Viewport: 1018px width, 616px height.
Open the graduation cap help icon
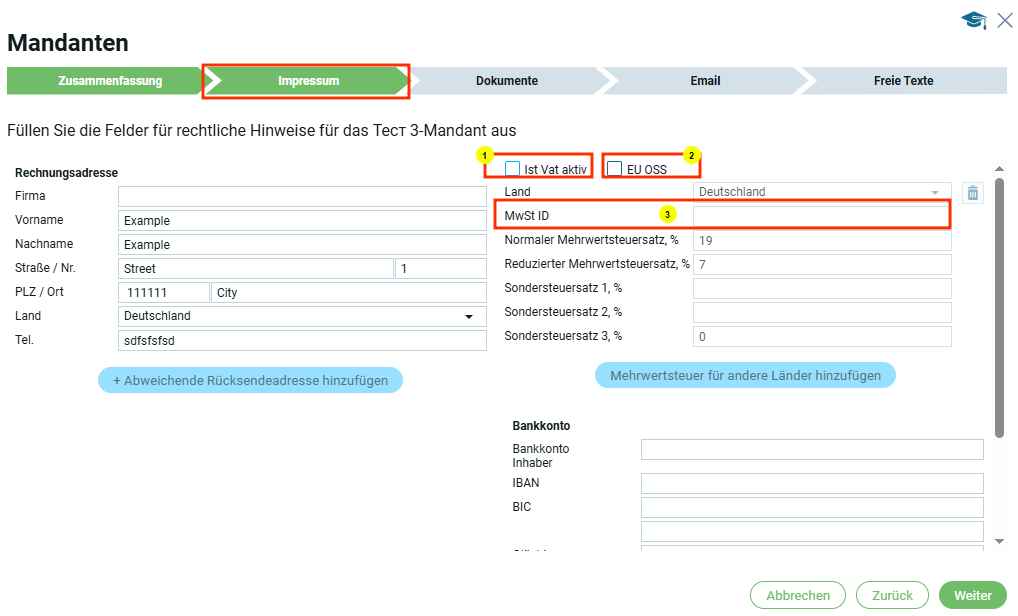[x=973, y=21]
